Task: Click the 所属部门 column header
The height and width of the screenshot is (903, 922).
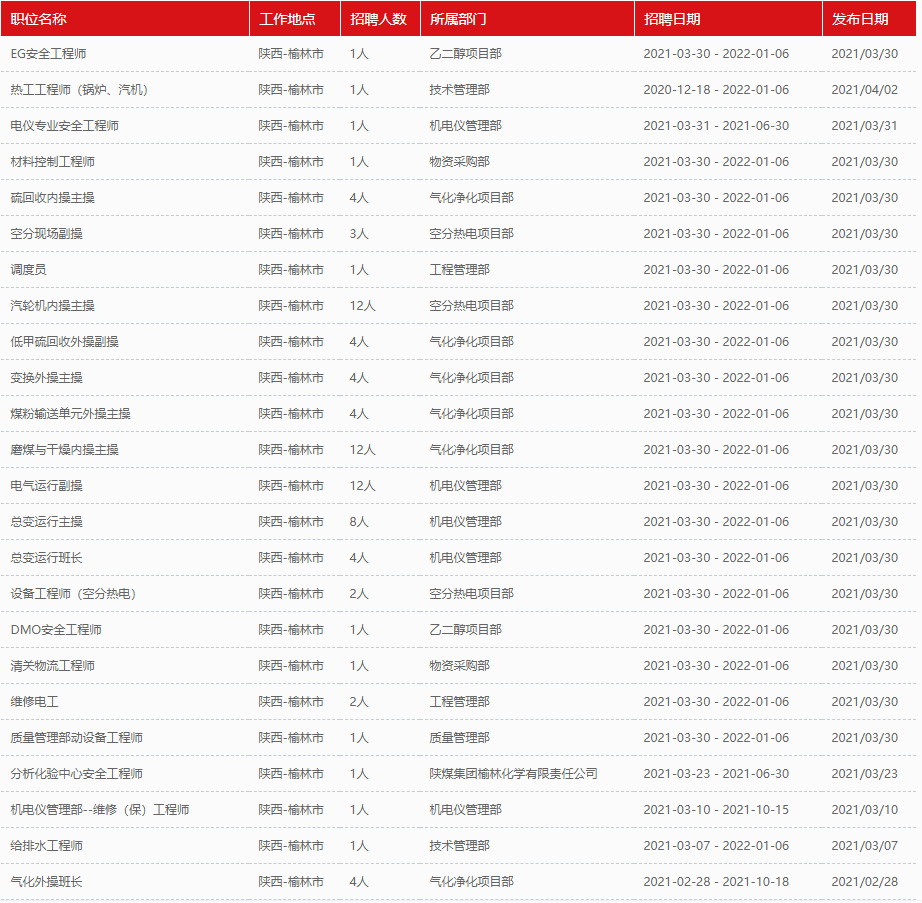Action: [x=458, y=19]
